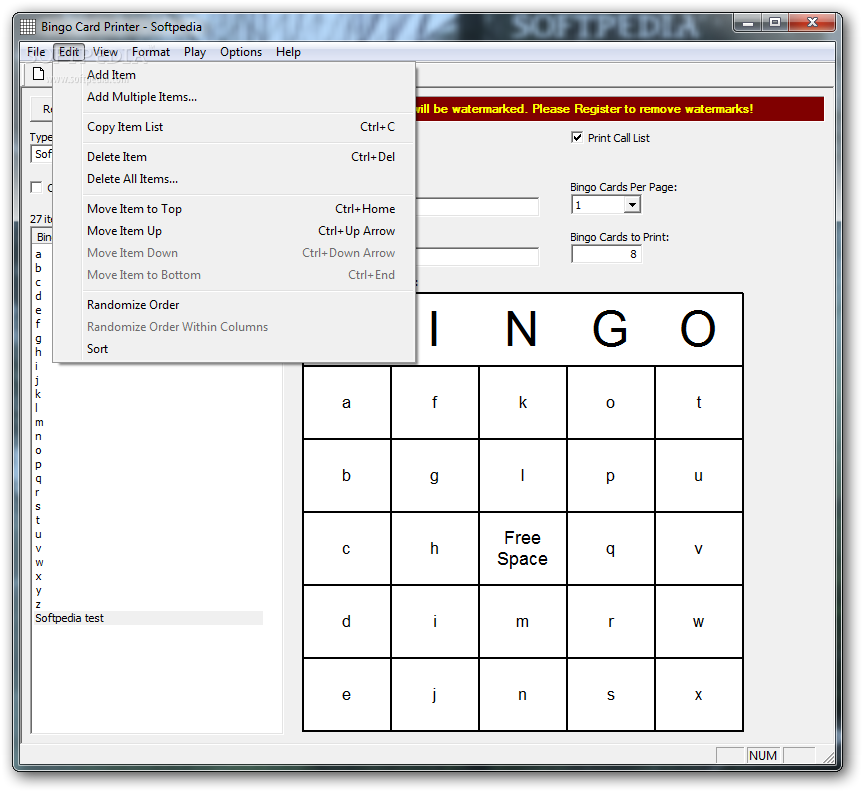Choose Delete All Items...
The width and height of the screenshot is (863, 792).
point(234,179)
